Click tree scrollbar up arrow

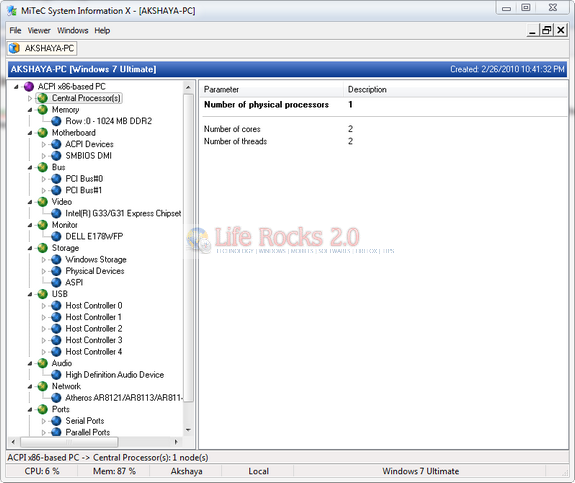tap(188, 87)
